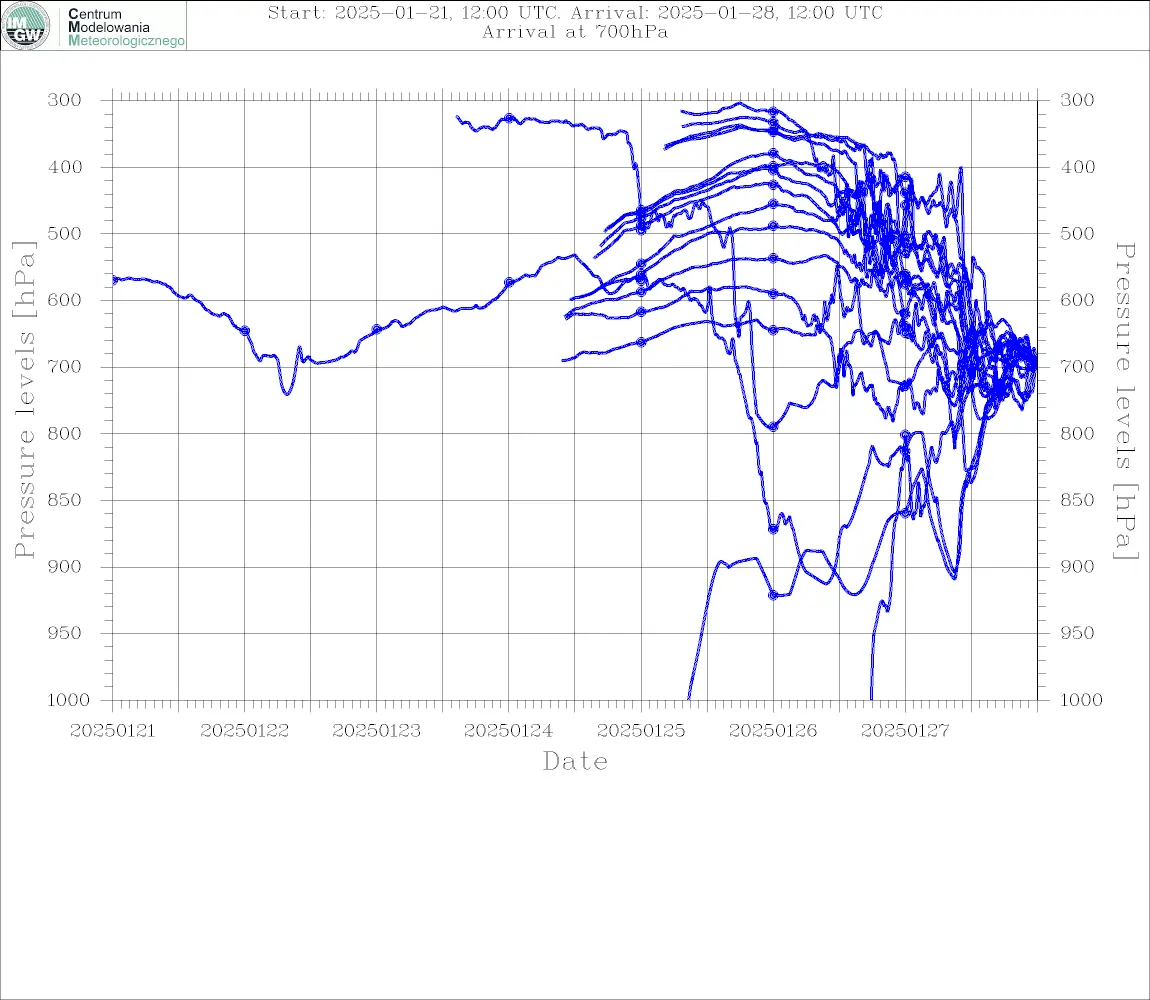The image size is (1150, 1000).
Task: Click the right axis label 700
Action: (1077, 366)
